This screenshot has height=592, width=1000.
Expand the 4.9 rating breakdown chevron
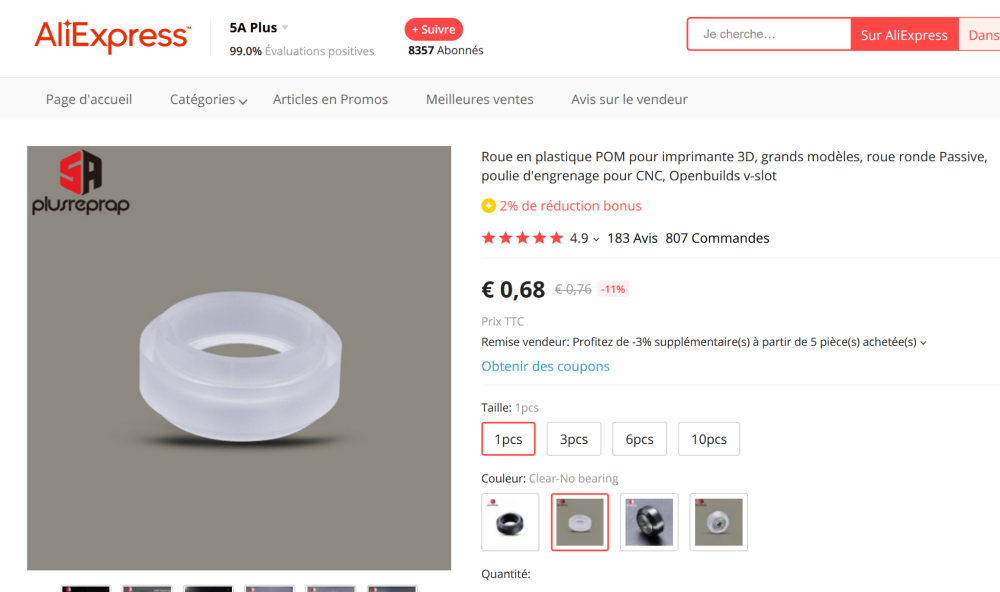click(x=596, y=239)
